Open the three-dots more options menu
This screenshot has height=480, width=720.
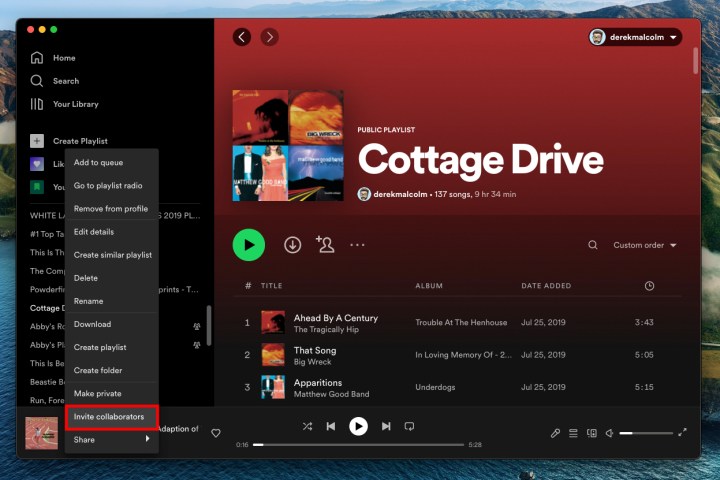[357, 244]
